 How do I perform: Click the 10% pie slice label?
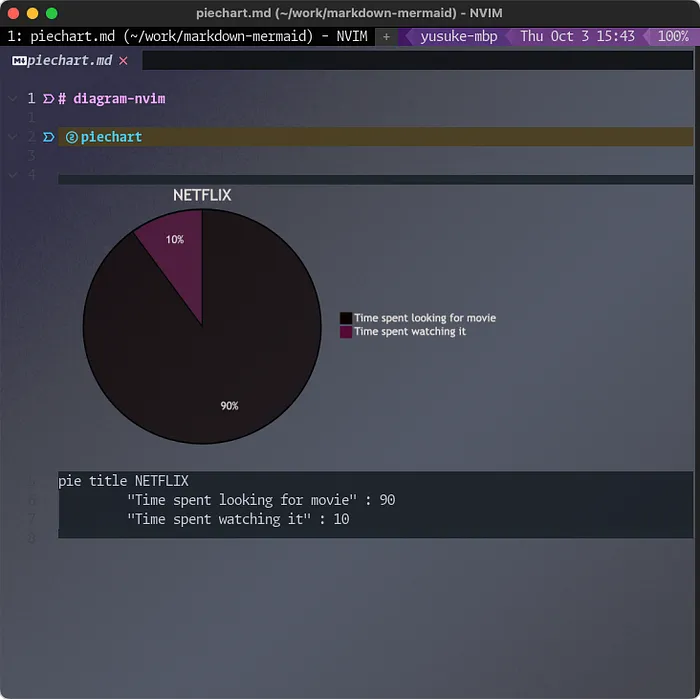click(175, 240)
